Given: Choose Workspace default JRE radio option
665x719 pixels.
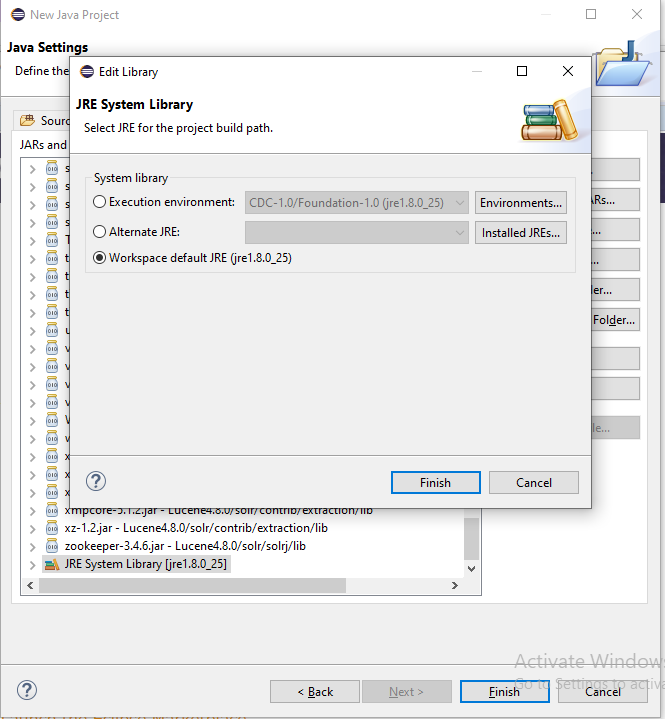Looking at the screenshot, I should click(99, 258).
